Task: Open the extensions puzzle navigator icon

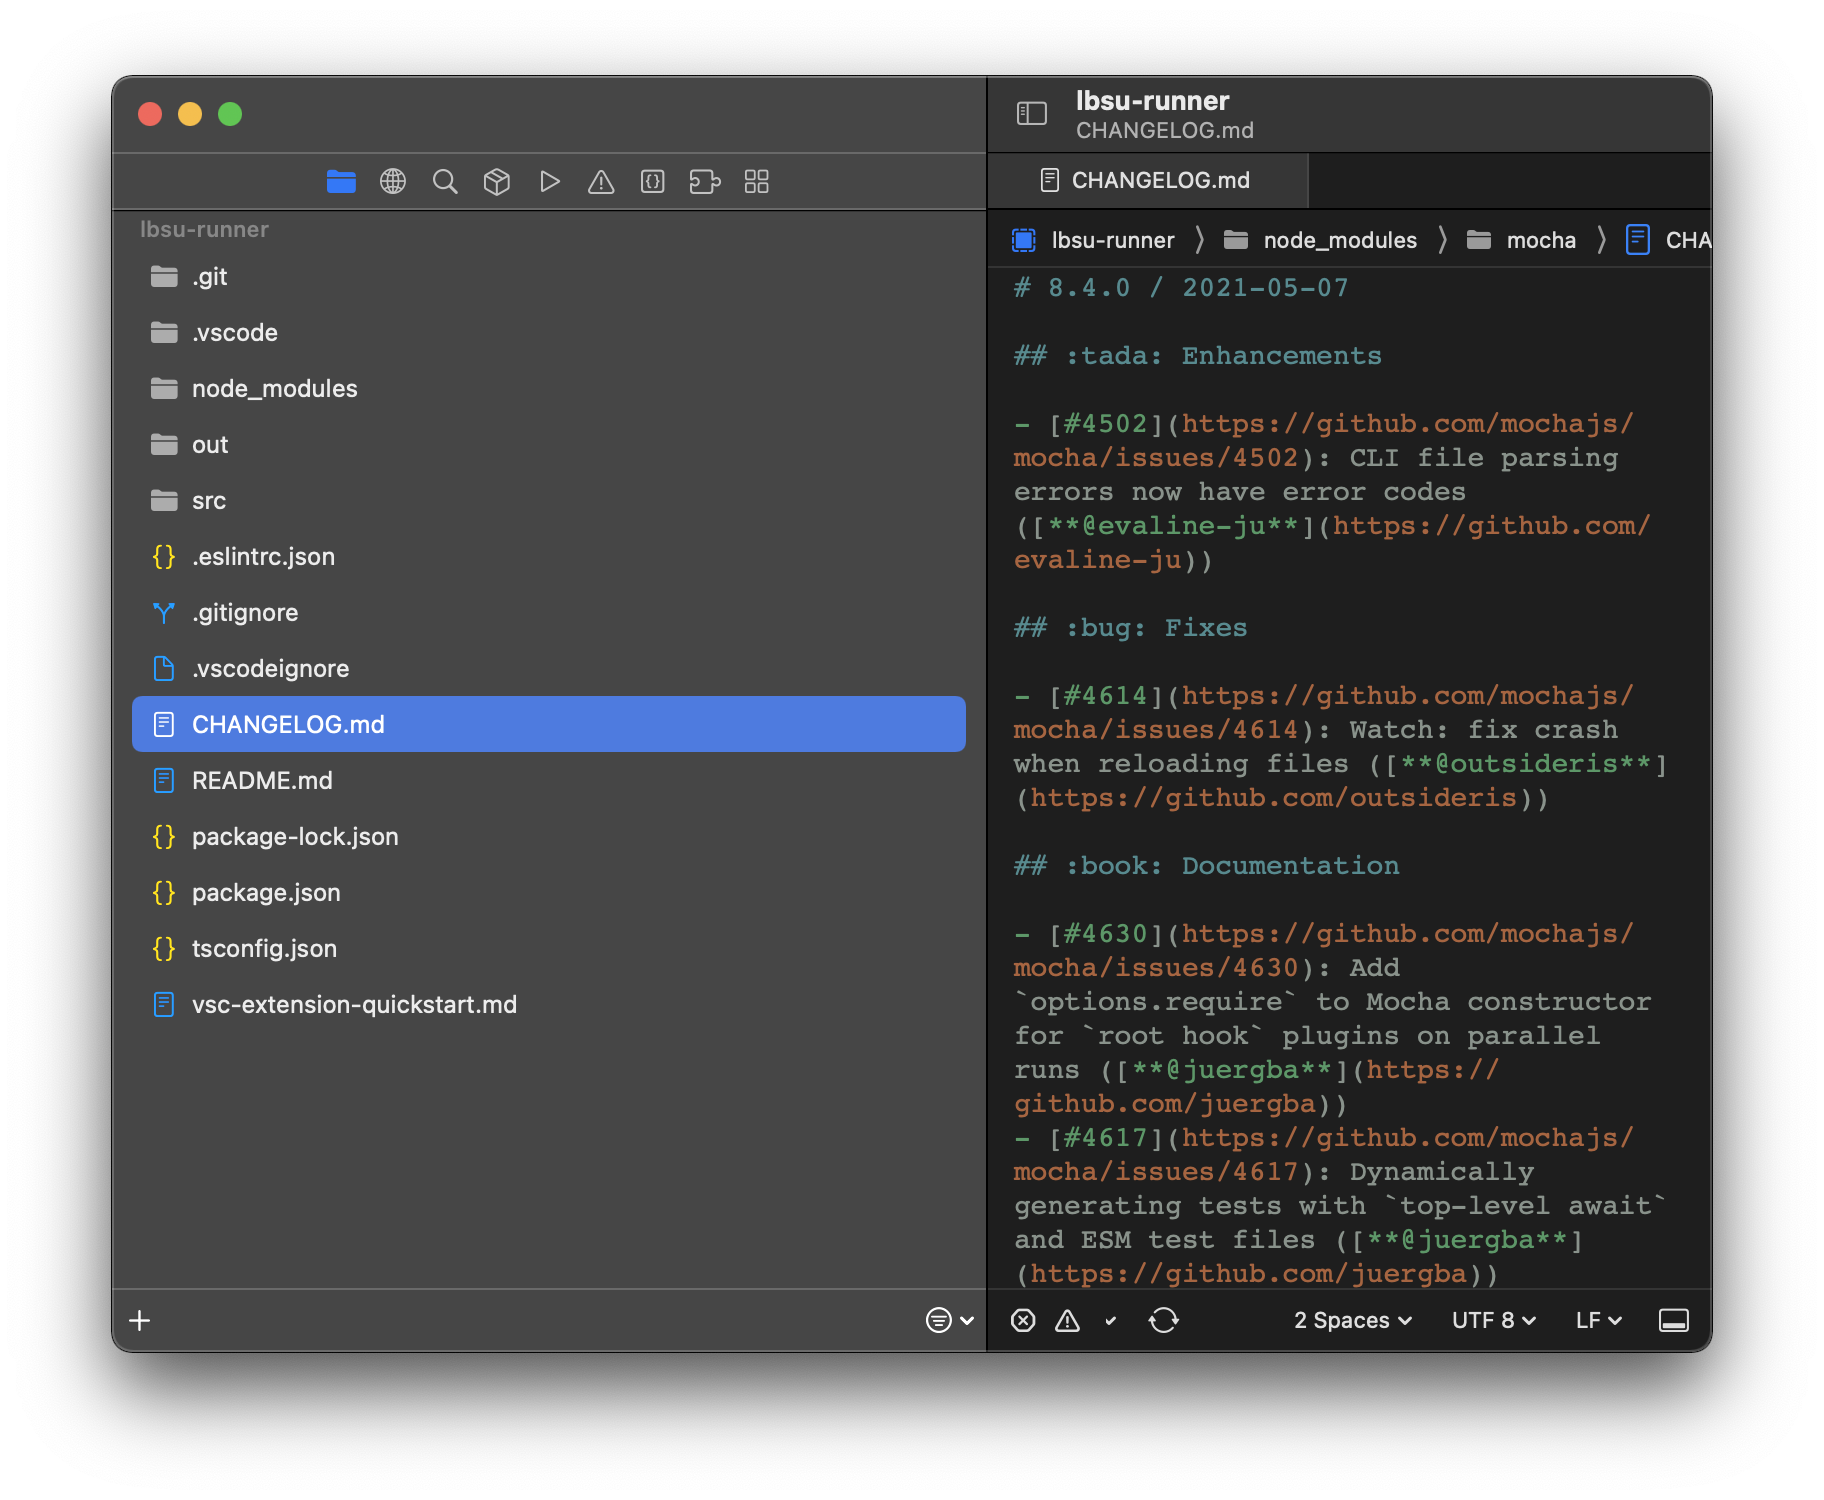Action: tap(705, 181)
